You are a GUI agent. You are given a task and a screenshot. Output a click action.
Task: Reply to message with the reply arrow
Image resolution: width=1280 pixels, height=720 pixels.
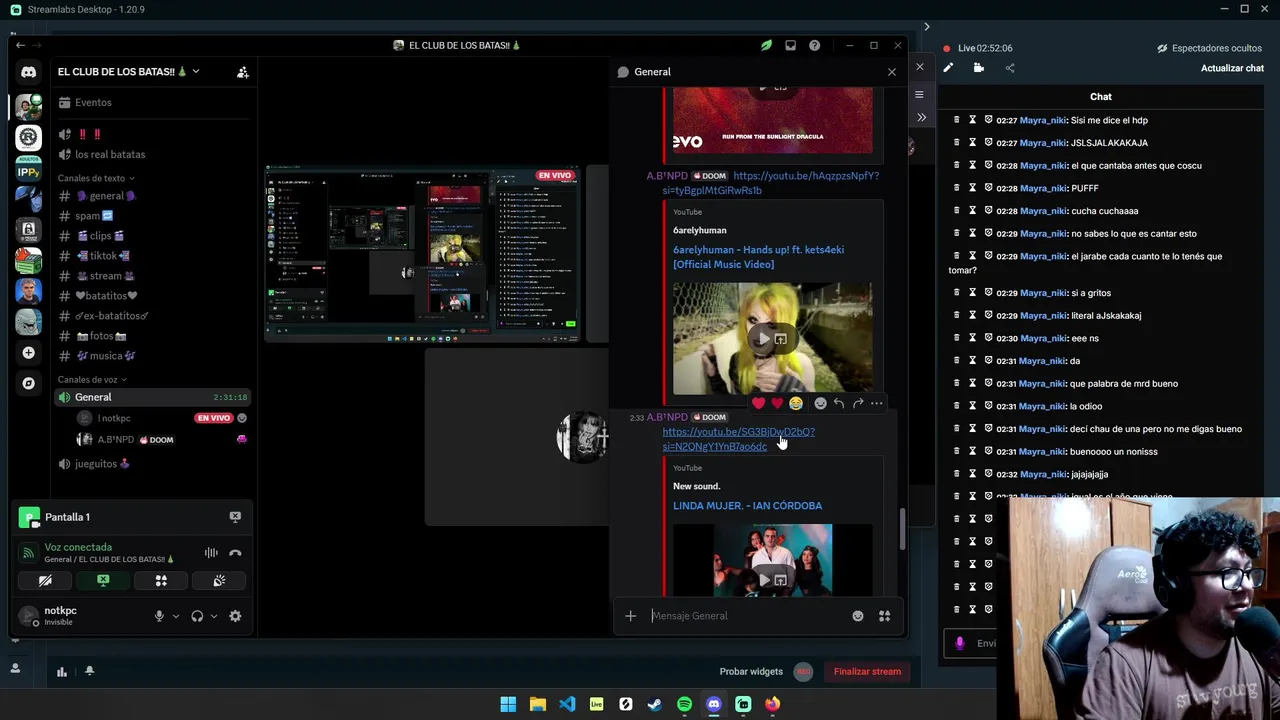pyautogui.click(x=839, y=403)
